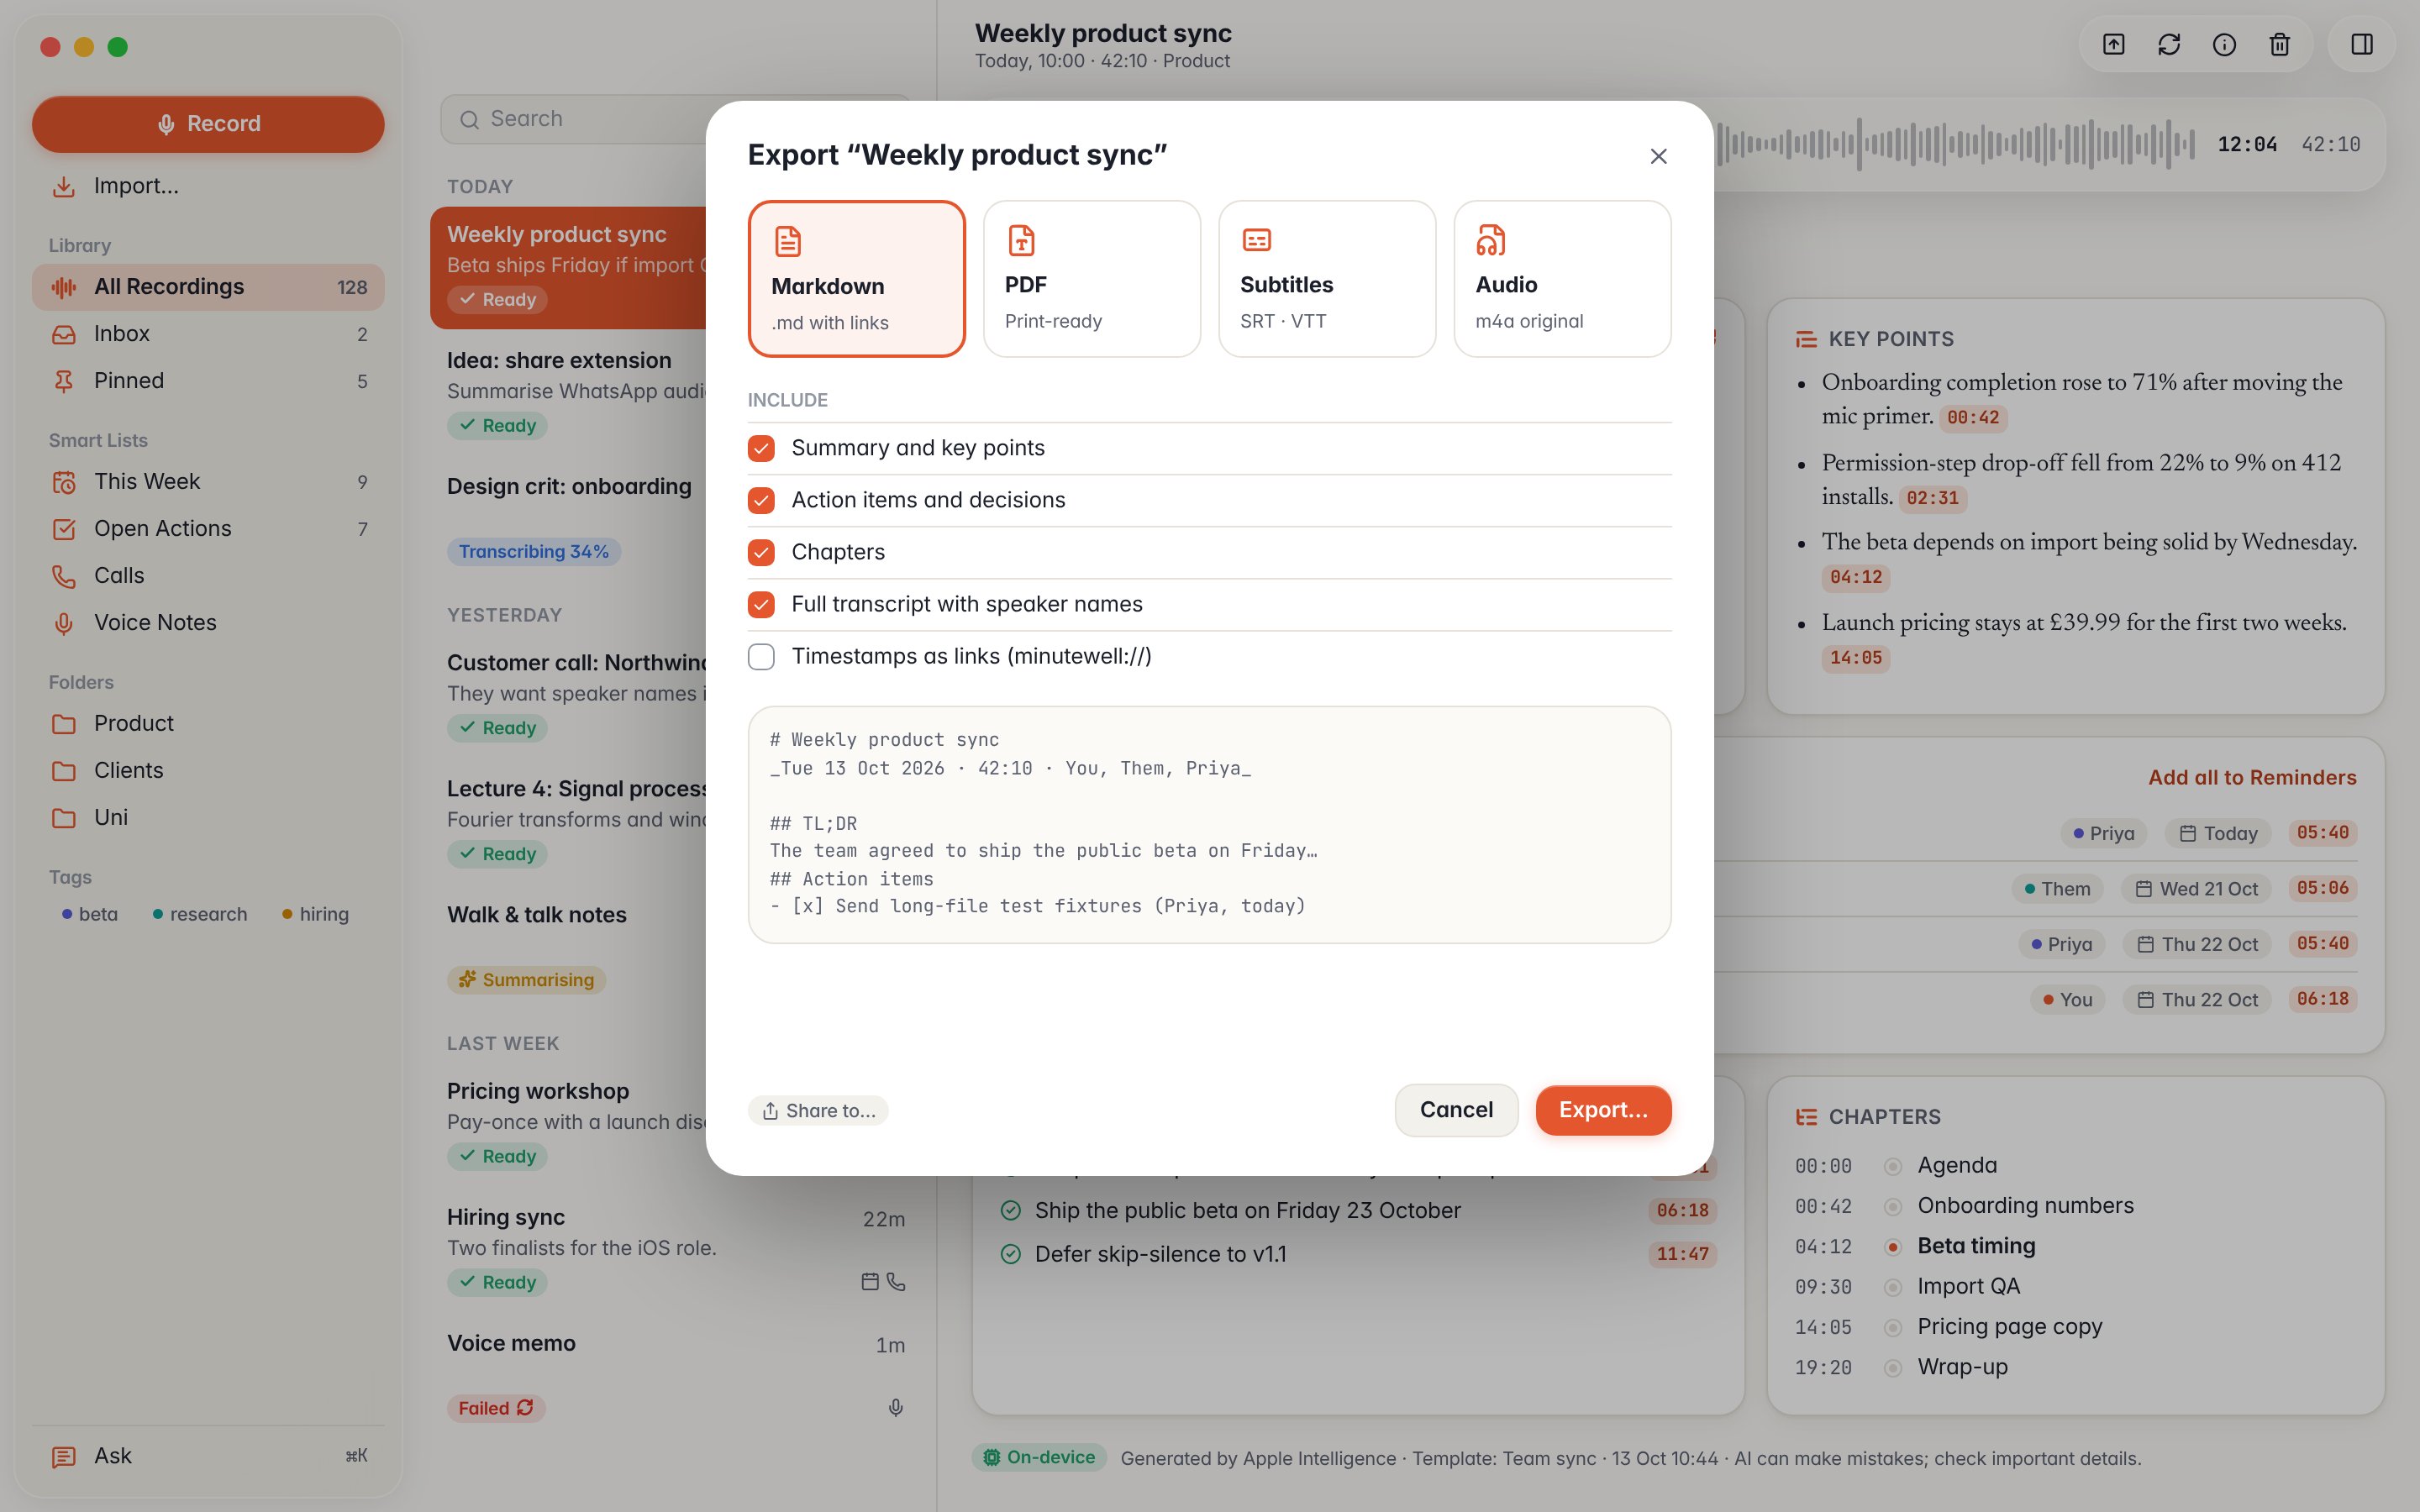Filter by the research tag
The height and width of the screenshot is (1512, 2420).
200,914
